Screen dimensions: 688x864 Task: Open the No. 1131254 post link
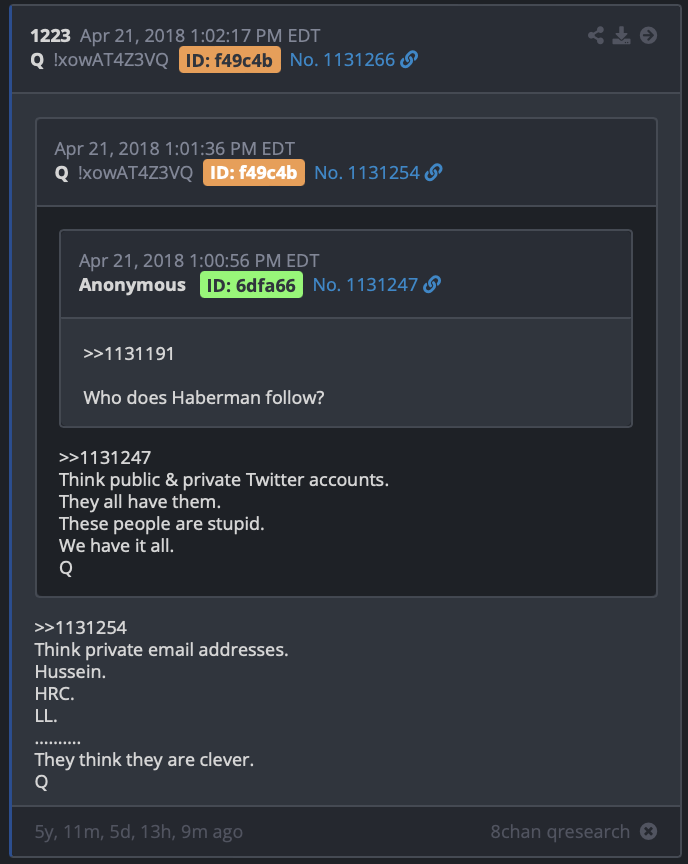pyautogui.click(x=367, y=172)
